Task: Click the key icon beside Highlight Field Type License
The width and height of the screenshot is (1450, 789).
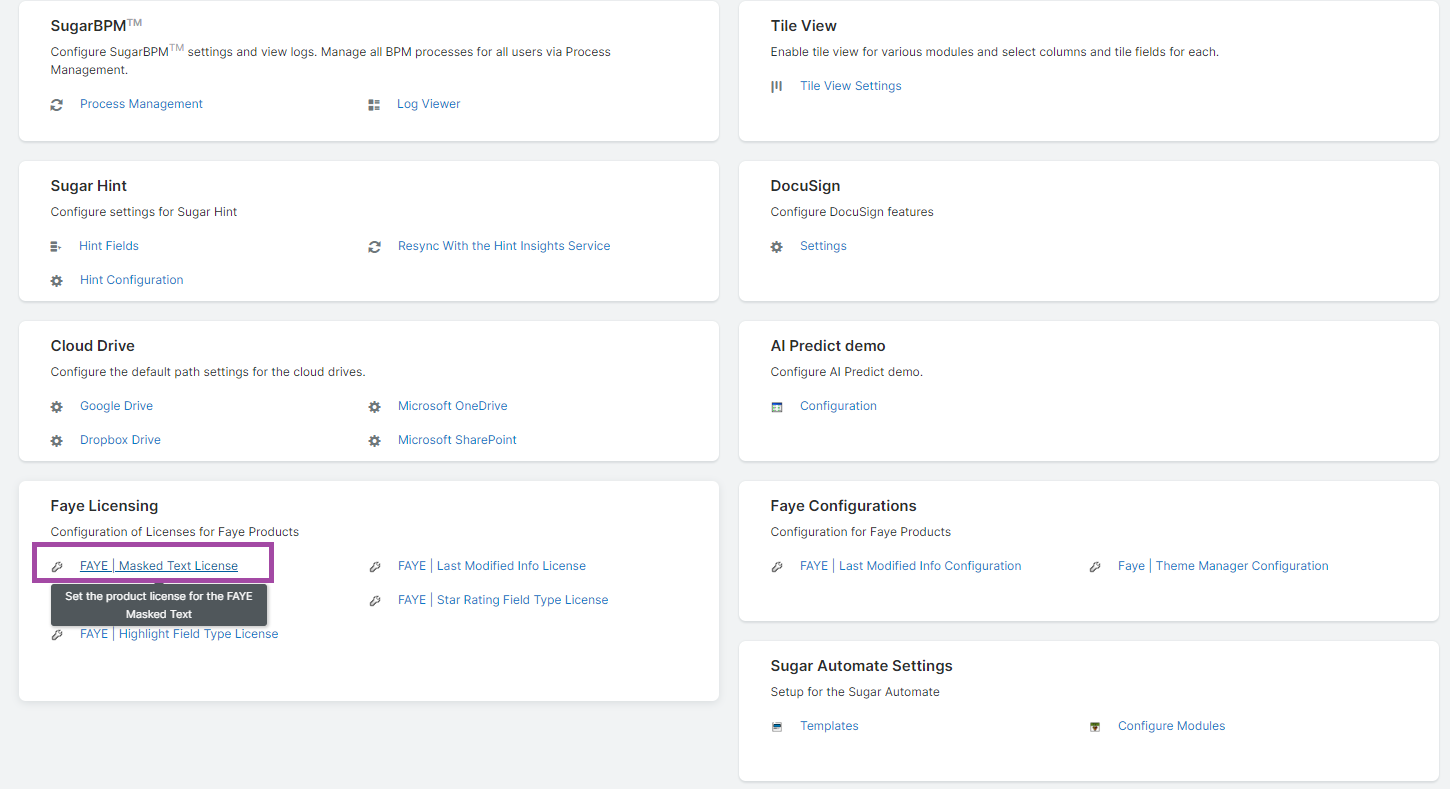Action: pyautogui.click(x=57, y=634)
